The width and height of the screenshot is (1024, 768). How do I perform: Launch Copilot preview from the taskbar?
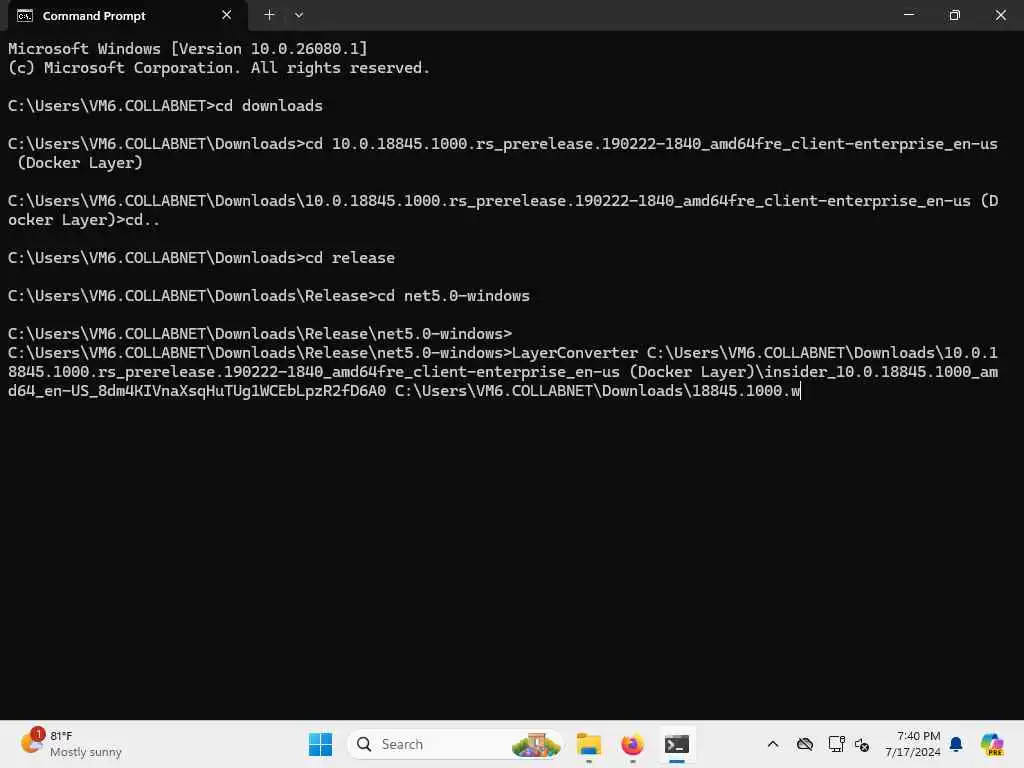(x=992, y=744)
